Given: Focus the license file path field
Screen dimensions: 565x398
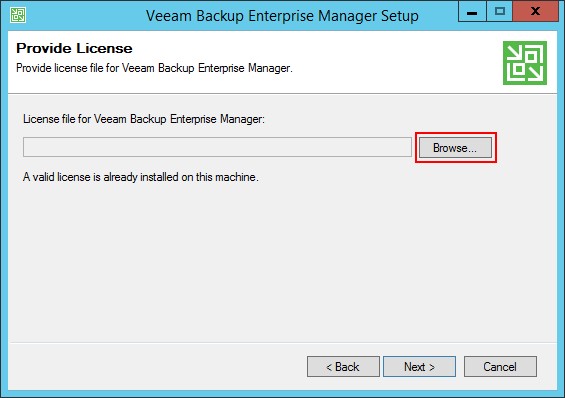Looking at the screenshot, I should point(217,147).
